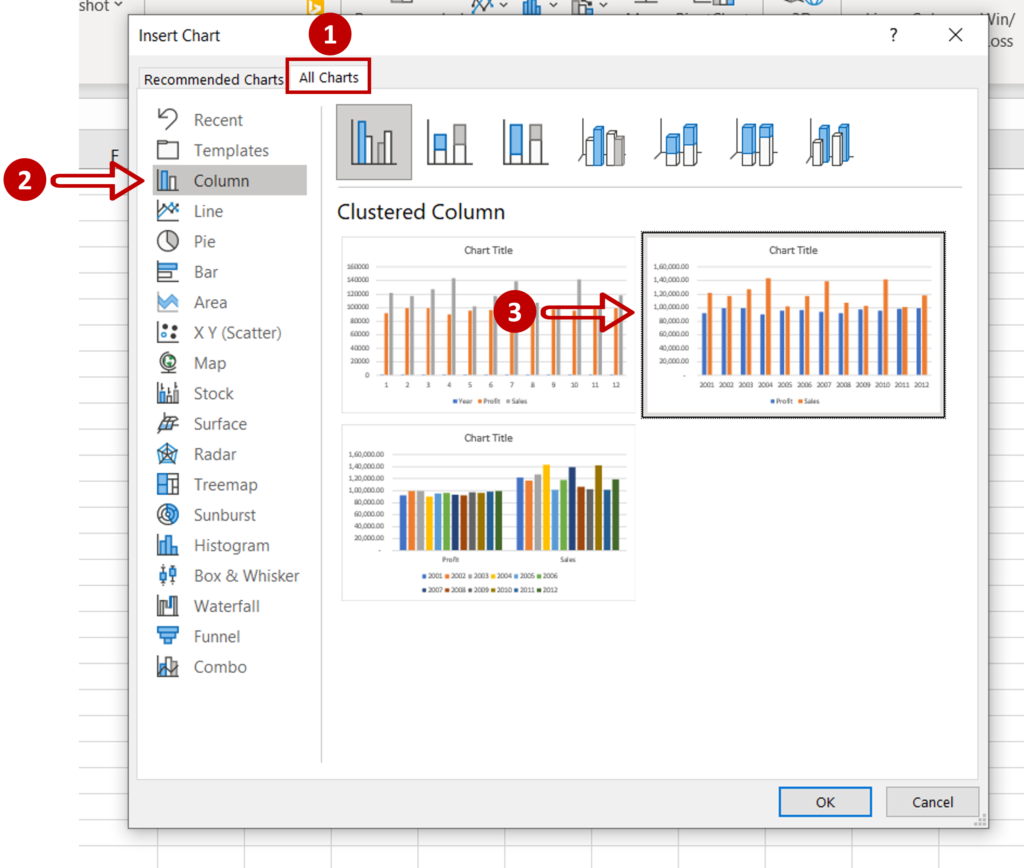Switch to the Recommended Charts tab

pos(213,79)
